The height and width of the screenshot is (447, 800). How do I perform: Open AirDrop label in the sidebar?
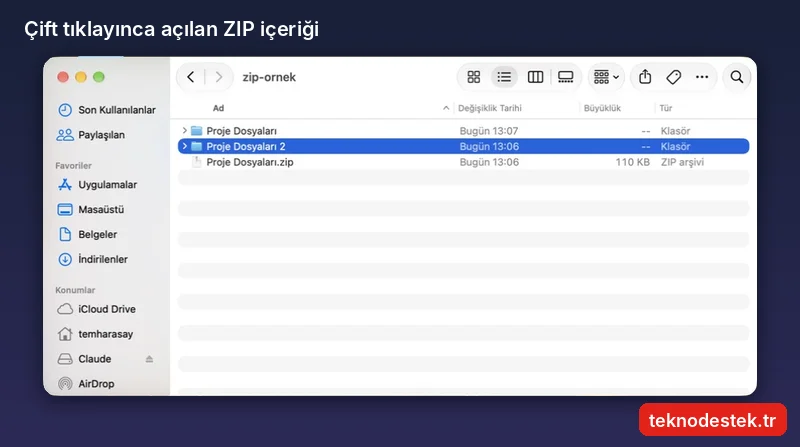(96, 384)
